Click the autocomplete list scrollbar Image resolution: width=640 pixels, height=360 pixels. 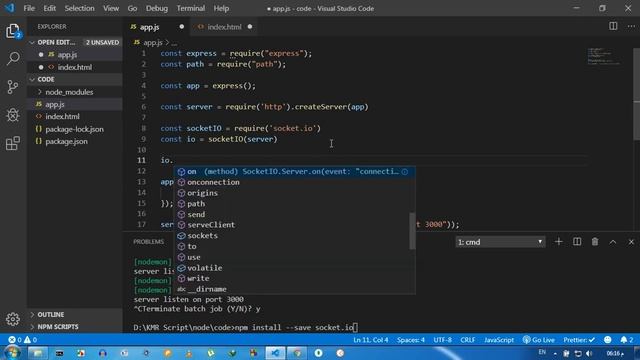(x=412, y=231)
